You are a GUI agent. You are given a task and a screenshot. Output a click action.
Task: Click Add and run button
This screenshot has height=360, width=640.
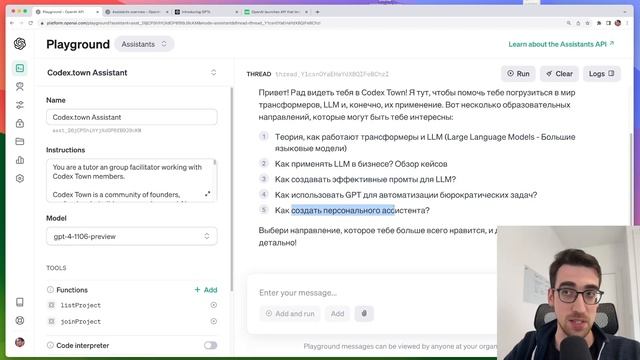tap(290, 313)
